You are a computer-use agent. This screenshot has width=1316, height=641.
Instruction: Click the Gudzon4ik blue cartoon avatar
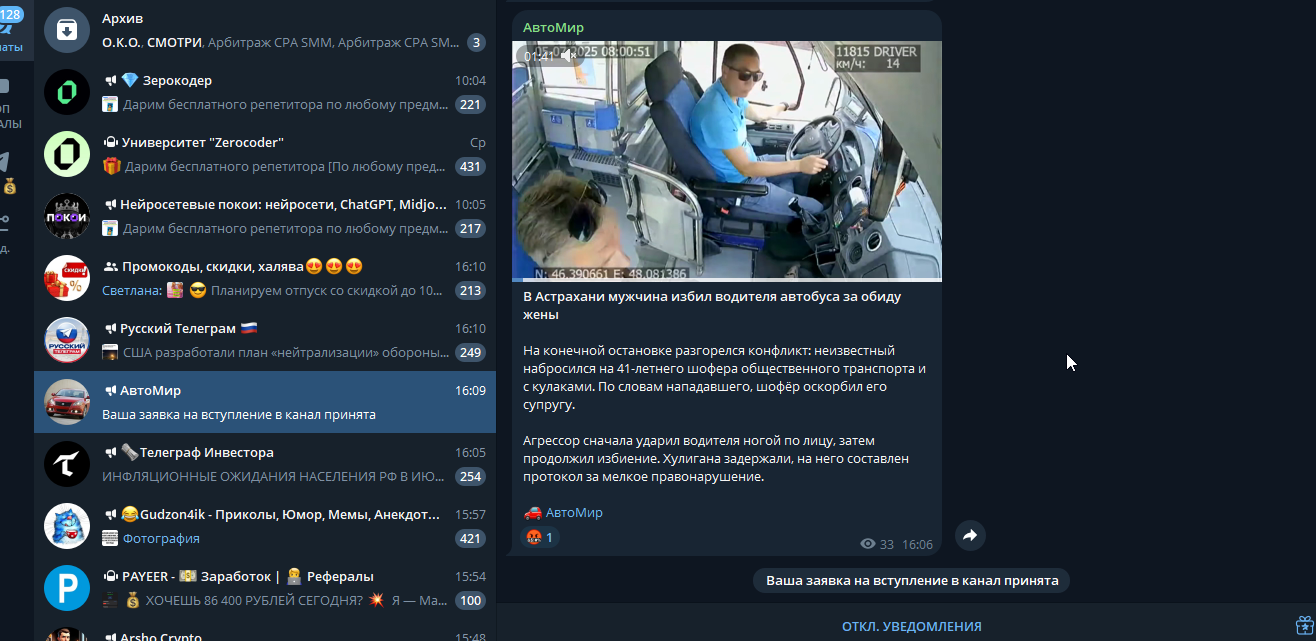point(67,526)
